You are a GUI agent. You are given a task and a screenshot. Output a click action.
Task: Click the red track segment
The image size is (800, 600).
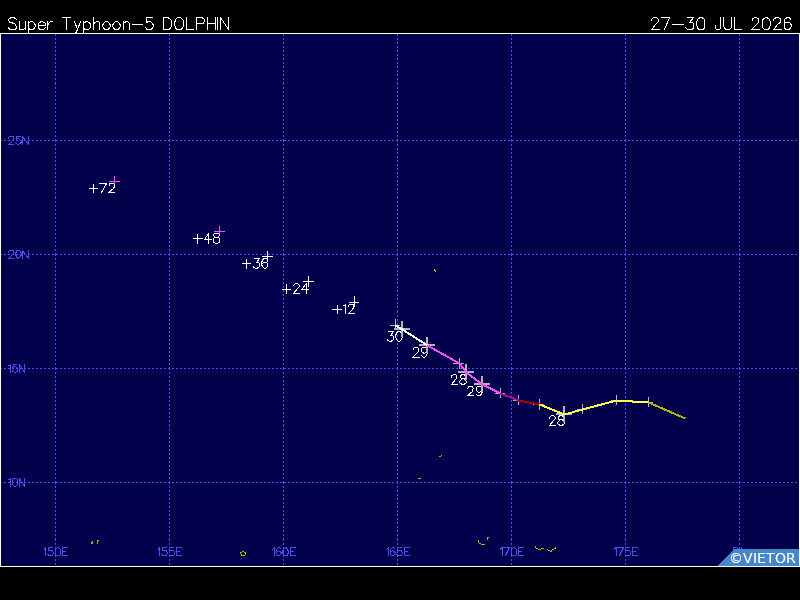click(x=529, y=402)
